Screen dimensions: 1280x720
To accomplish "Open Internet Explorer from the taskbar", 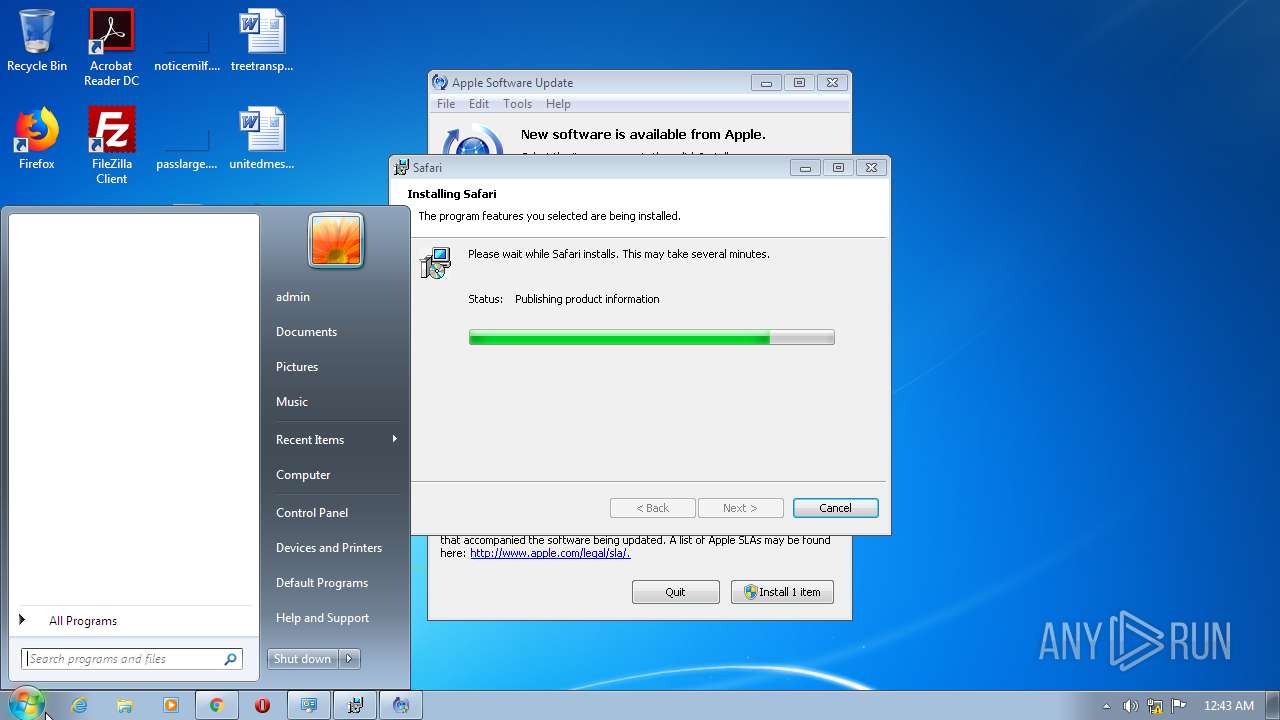I will click(x=79, y=705).
